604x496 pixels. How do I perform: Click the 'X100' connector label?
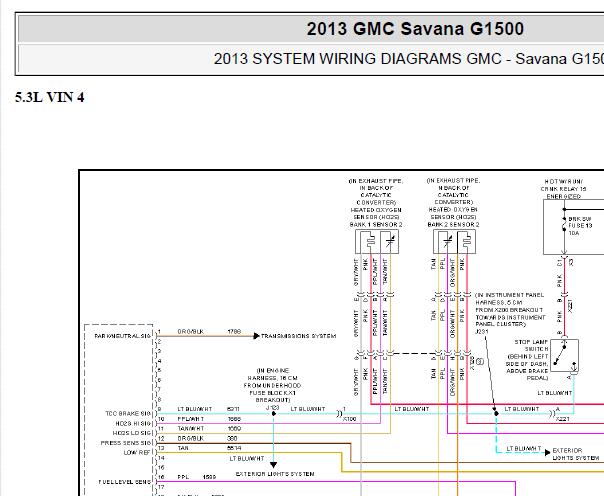point(349,419)
